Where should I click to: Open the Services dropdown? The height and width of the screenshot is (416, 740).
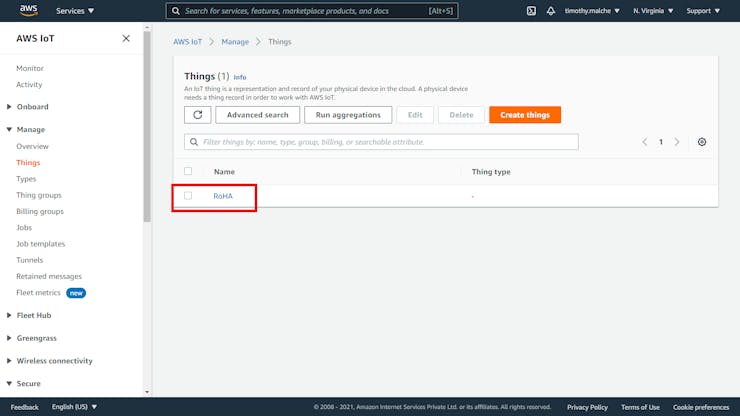(75, 11)
